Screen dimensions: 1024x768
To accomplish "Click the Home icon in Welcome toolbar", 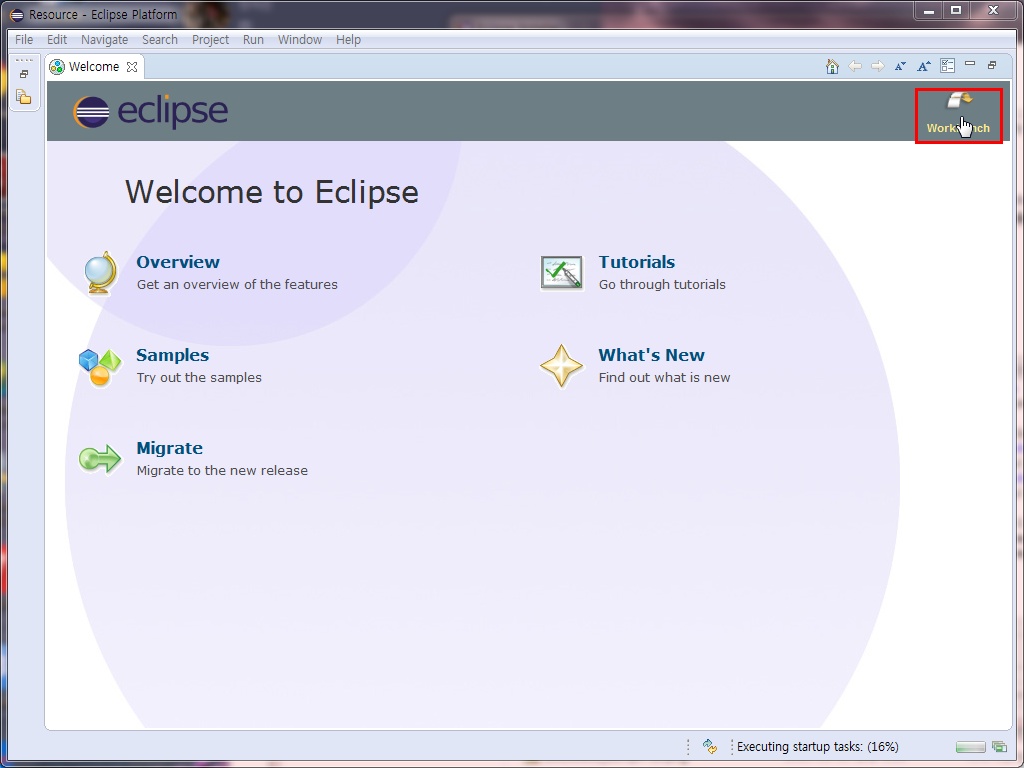I will point(832,66).
